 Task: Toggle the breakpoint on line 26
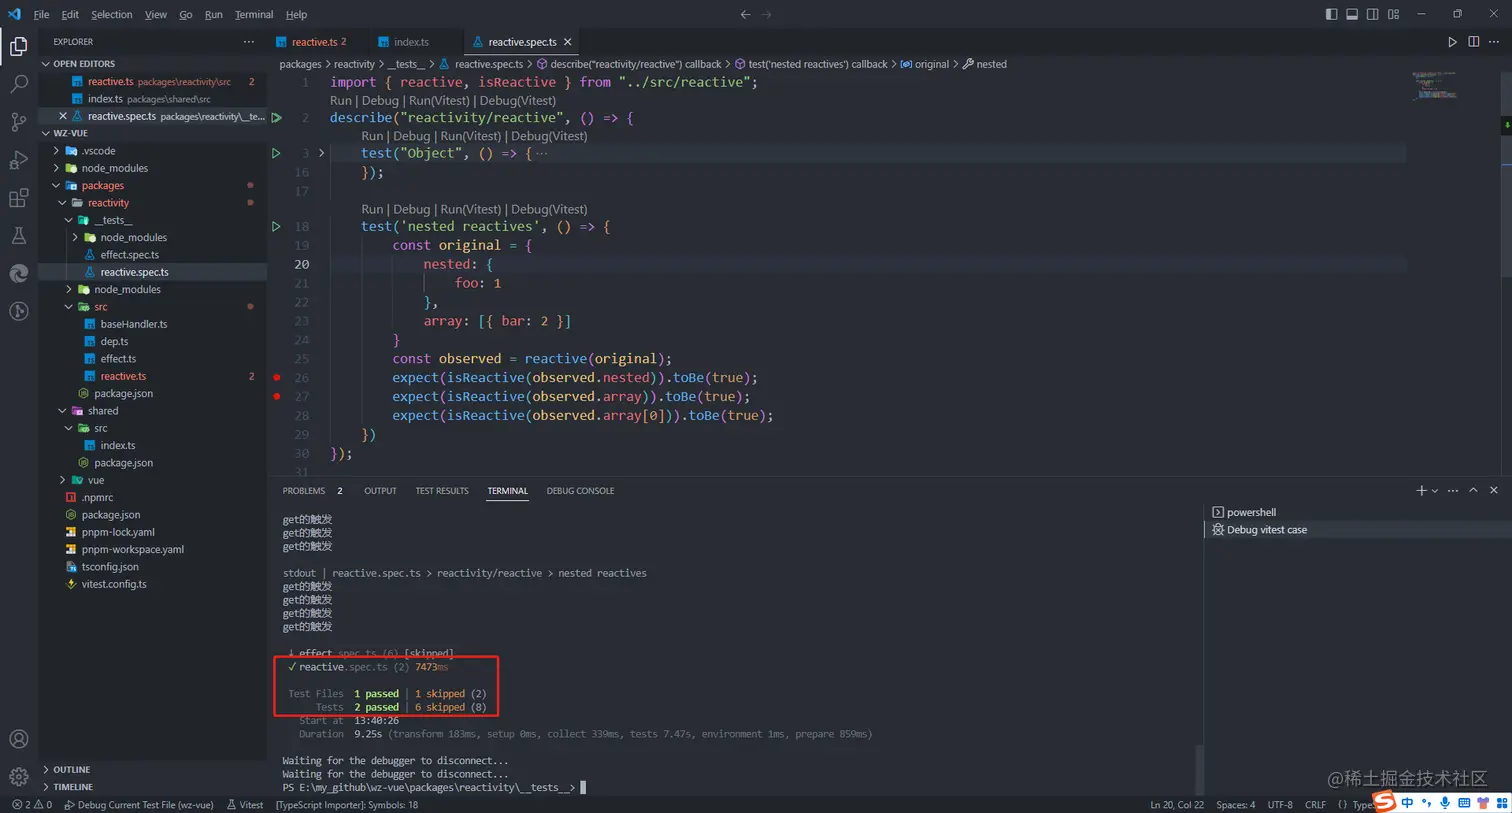point(277,378)
